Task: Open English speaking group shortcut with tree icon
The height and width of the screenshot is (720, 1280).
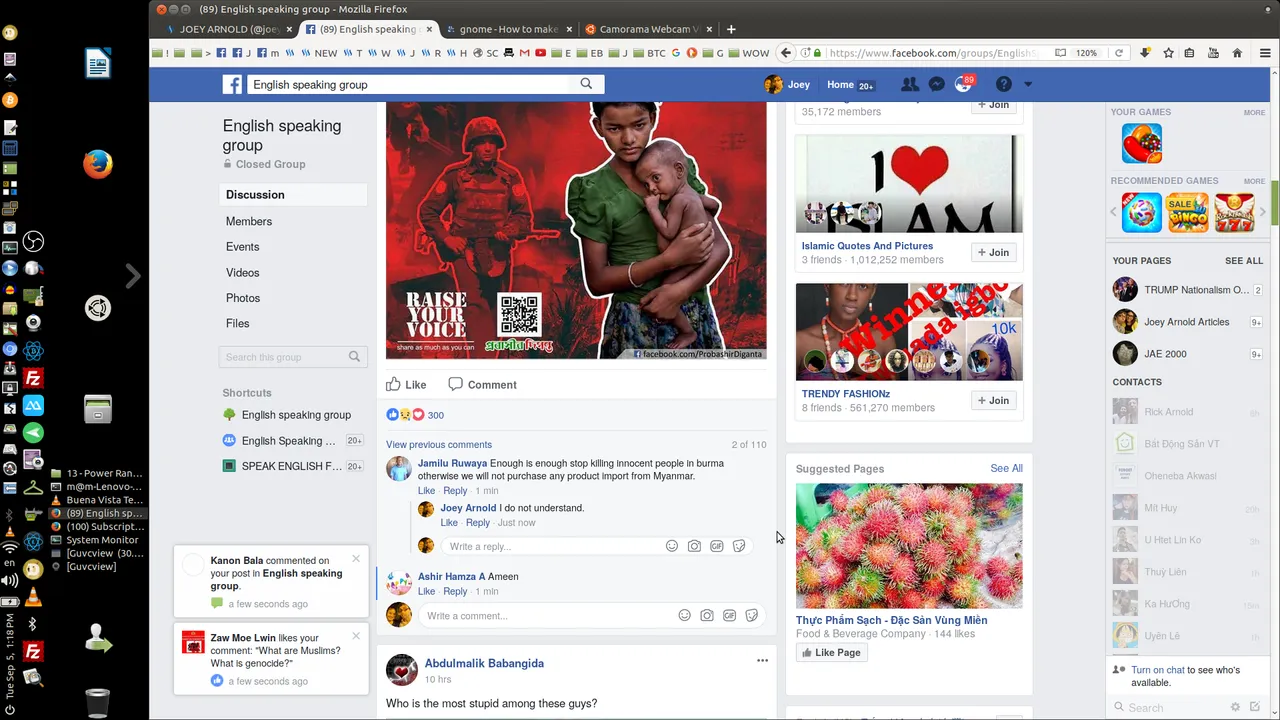Action: tap(287, 415)
